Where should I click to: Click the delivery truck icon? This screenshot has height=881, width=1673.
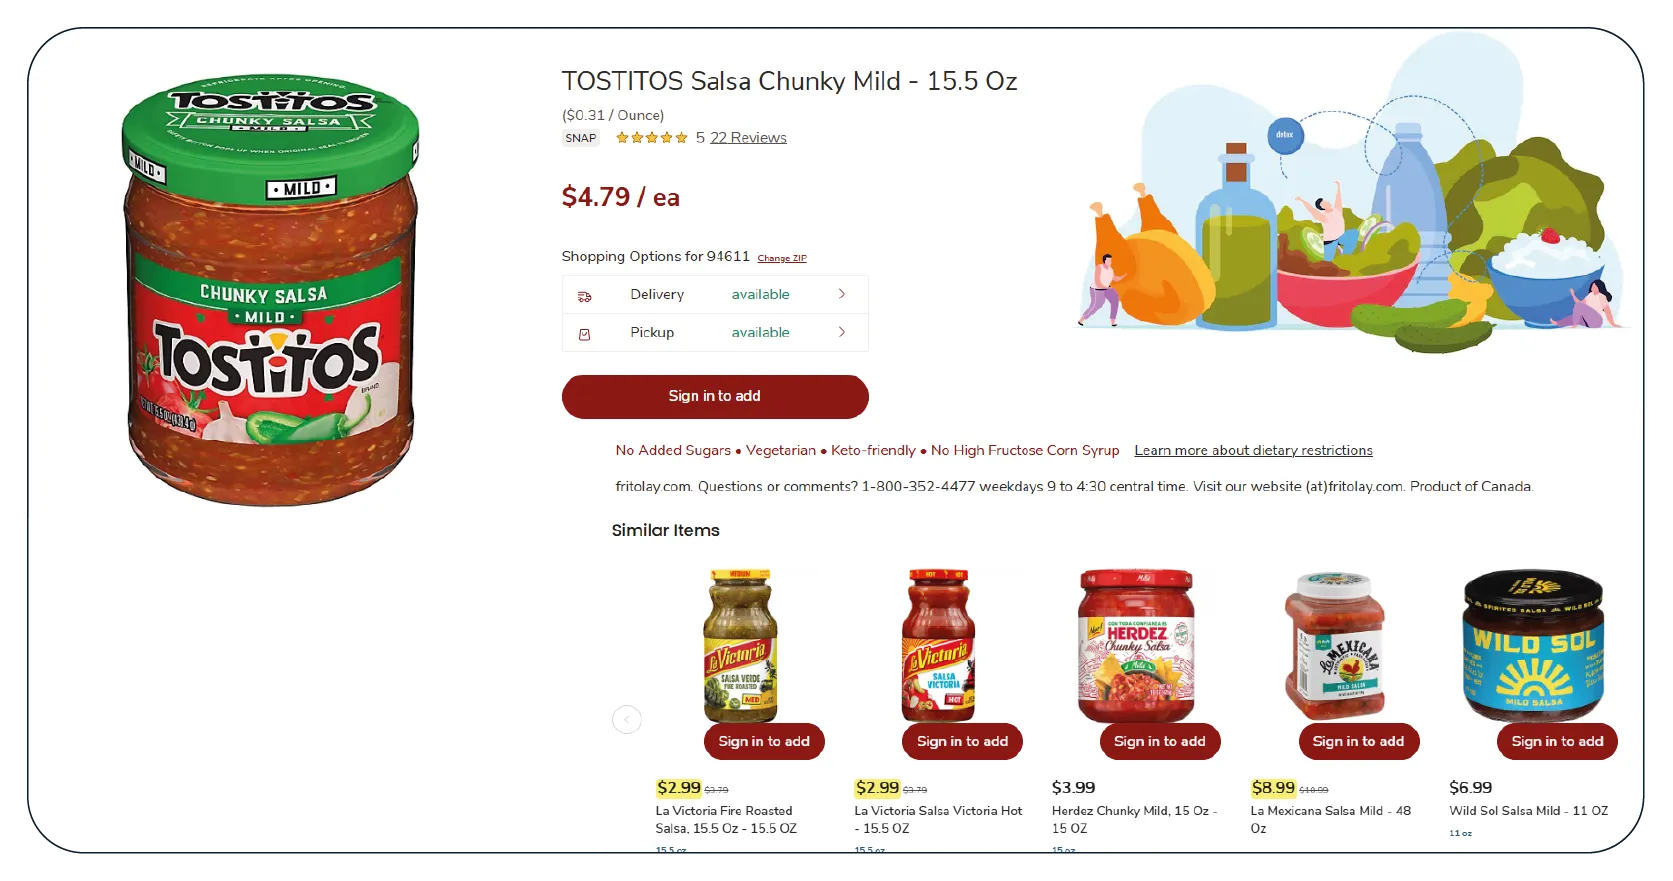585,296
